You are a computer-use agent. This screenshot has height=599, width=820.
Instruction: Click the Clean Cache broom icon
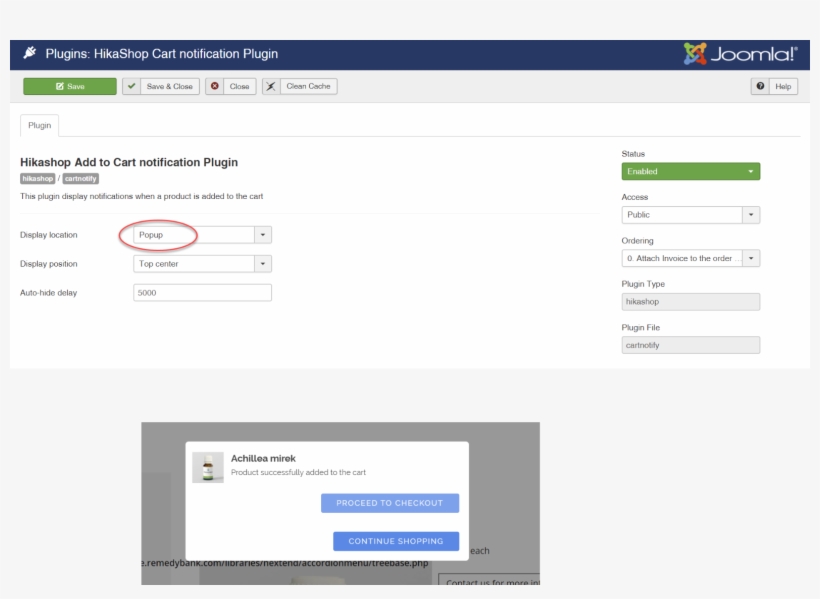(x=271, y=87)
